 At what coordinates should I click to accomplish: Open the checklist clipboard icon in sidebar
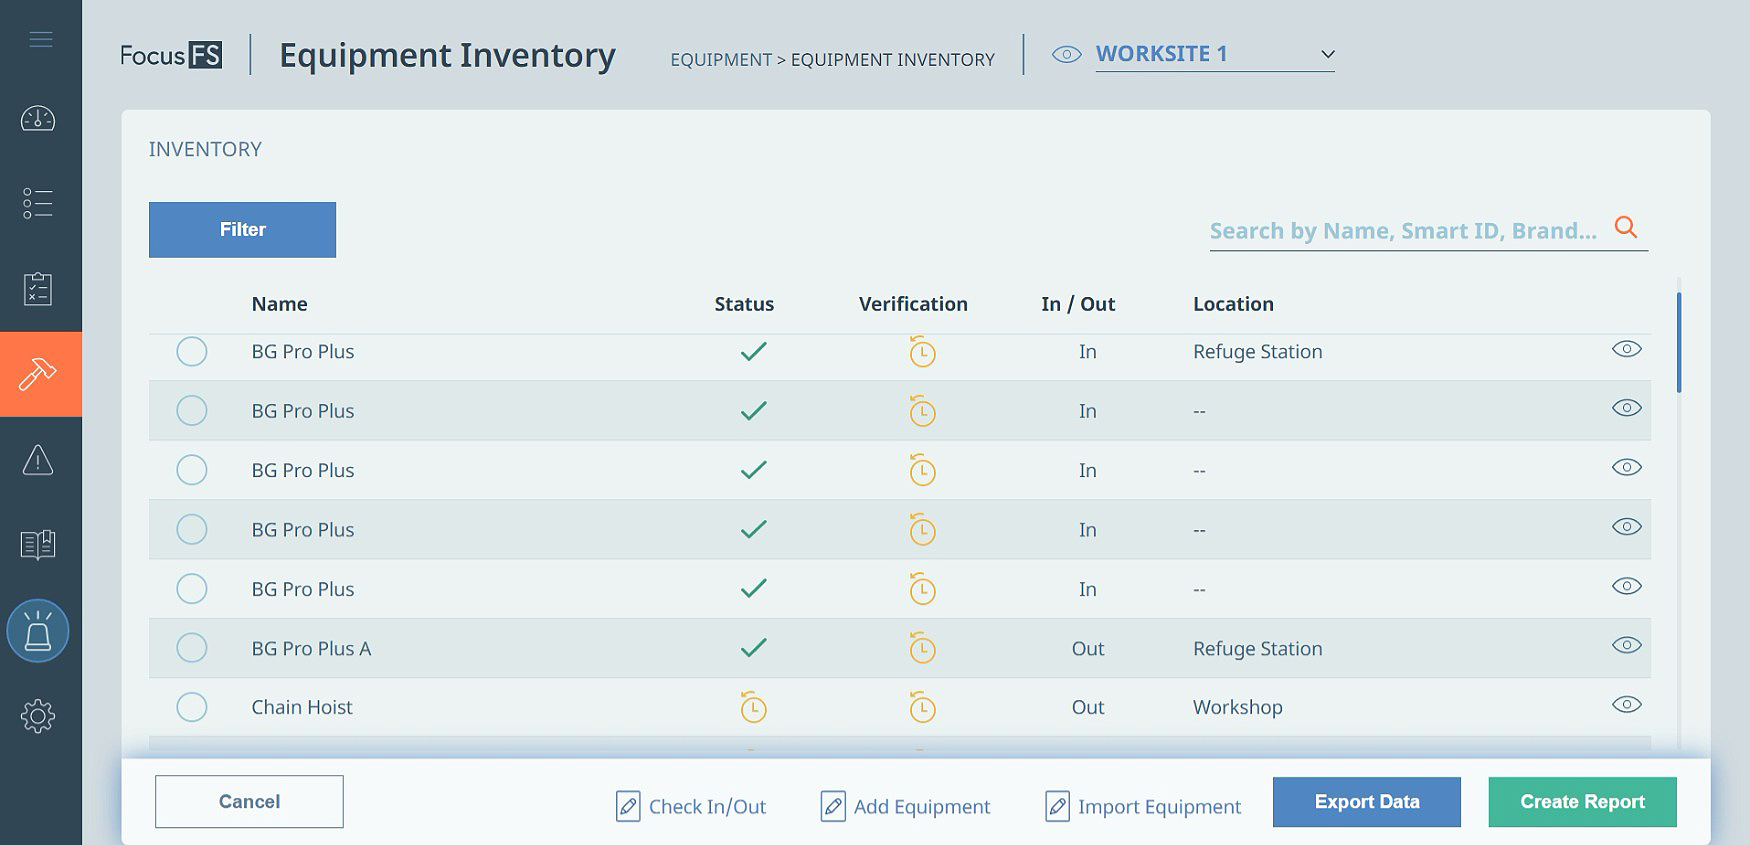click(38, 289)
